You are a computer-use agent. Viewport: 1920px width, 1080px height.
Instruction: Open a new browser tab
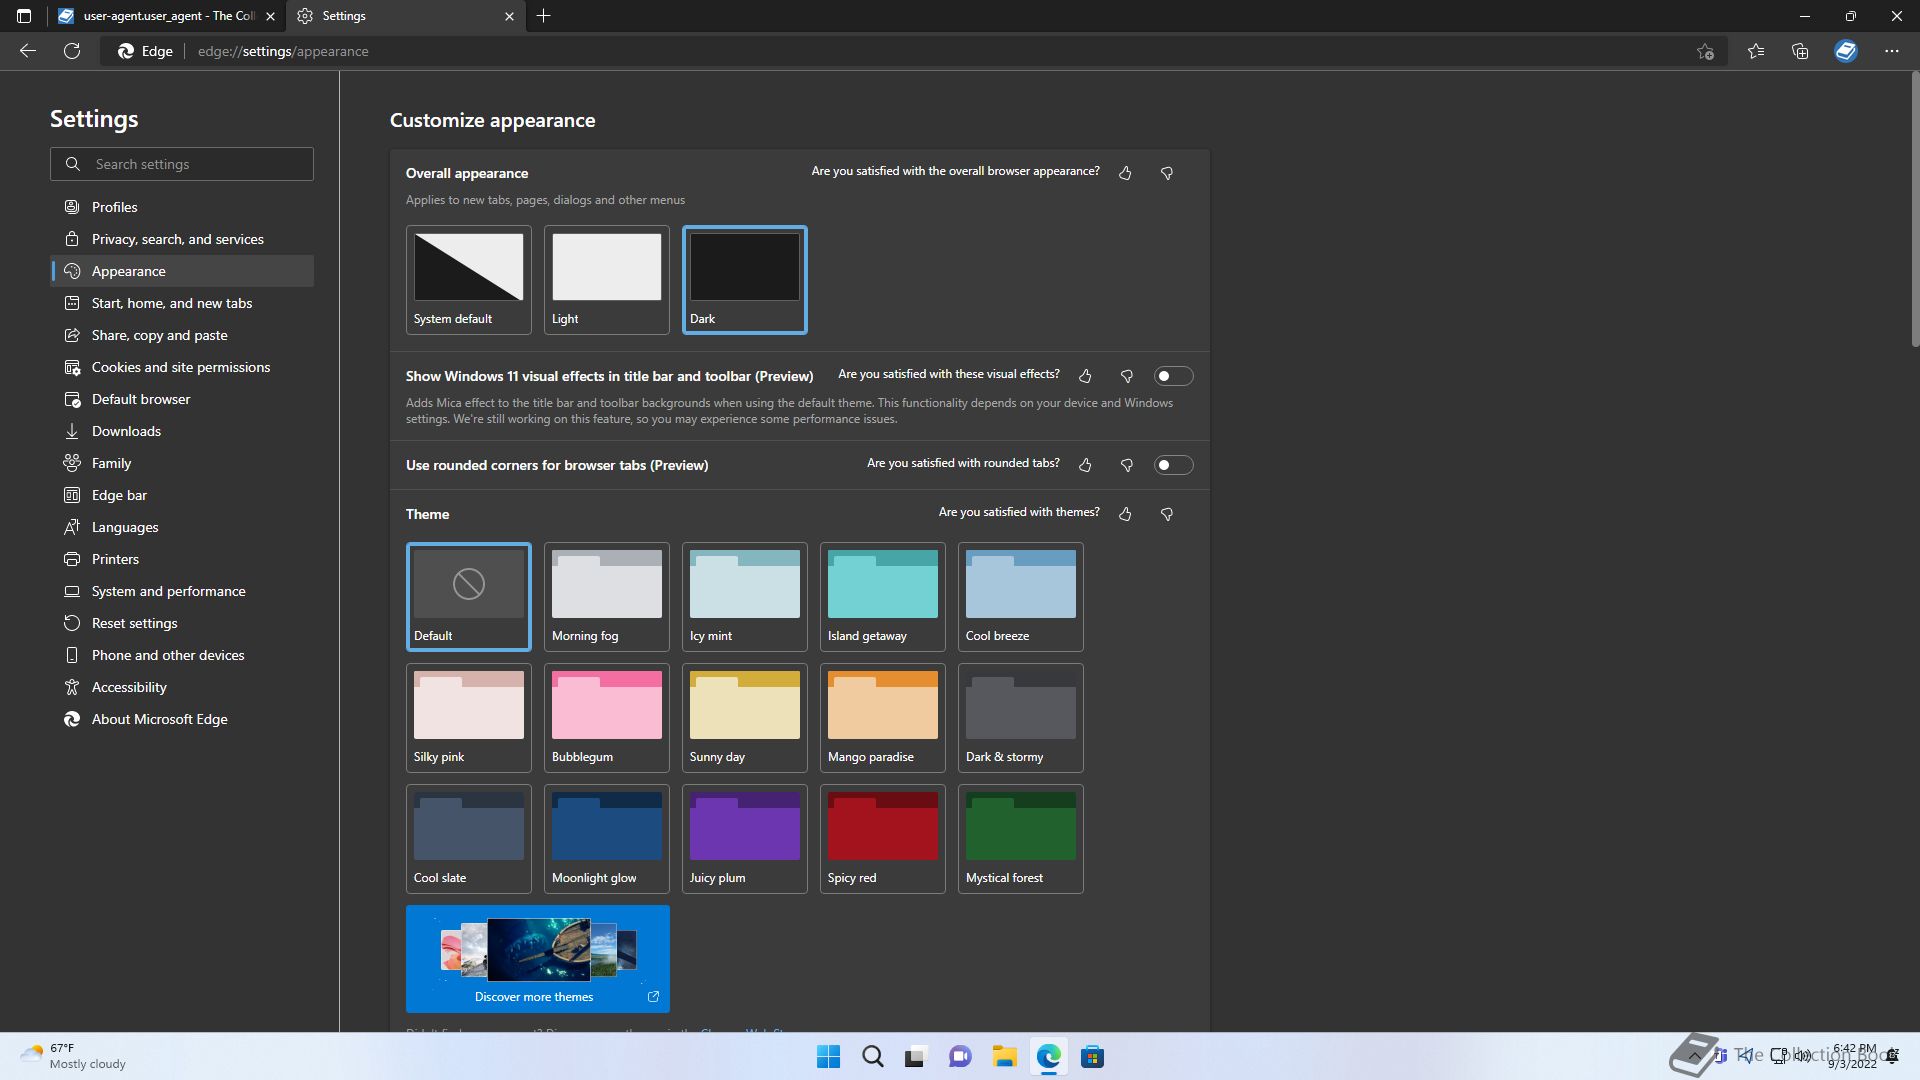click(543, 16)
